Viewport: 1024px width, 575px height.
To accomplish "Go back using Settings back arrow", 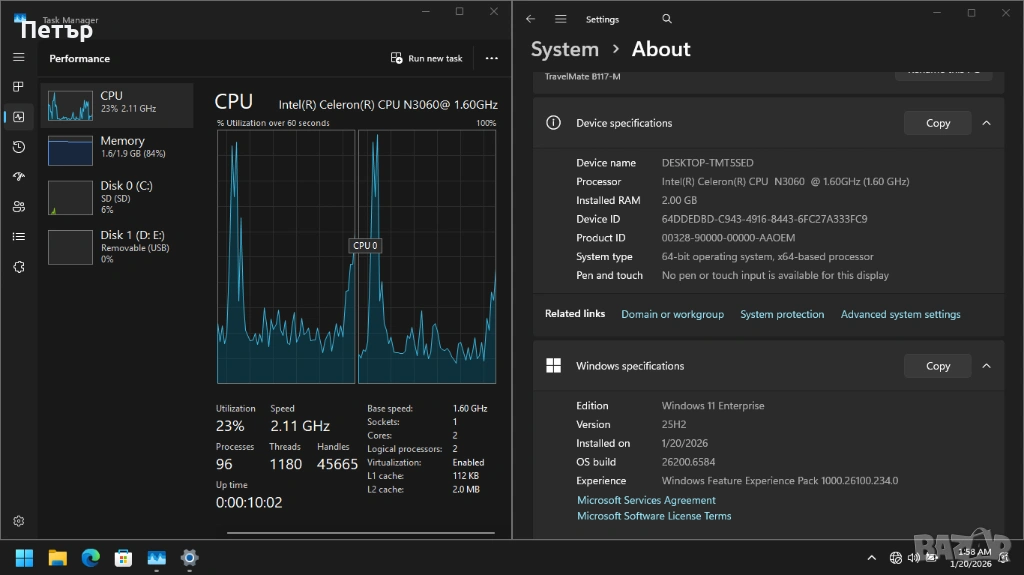I will (531, 19).
